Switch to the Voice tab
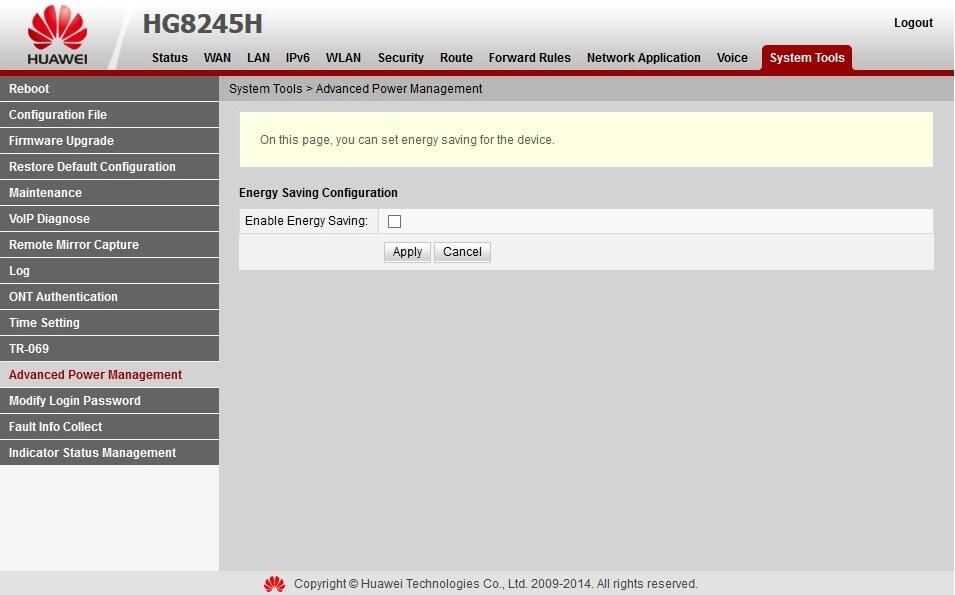 [732, 57]
